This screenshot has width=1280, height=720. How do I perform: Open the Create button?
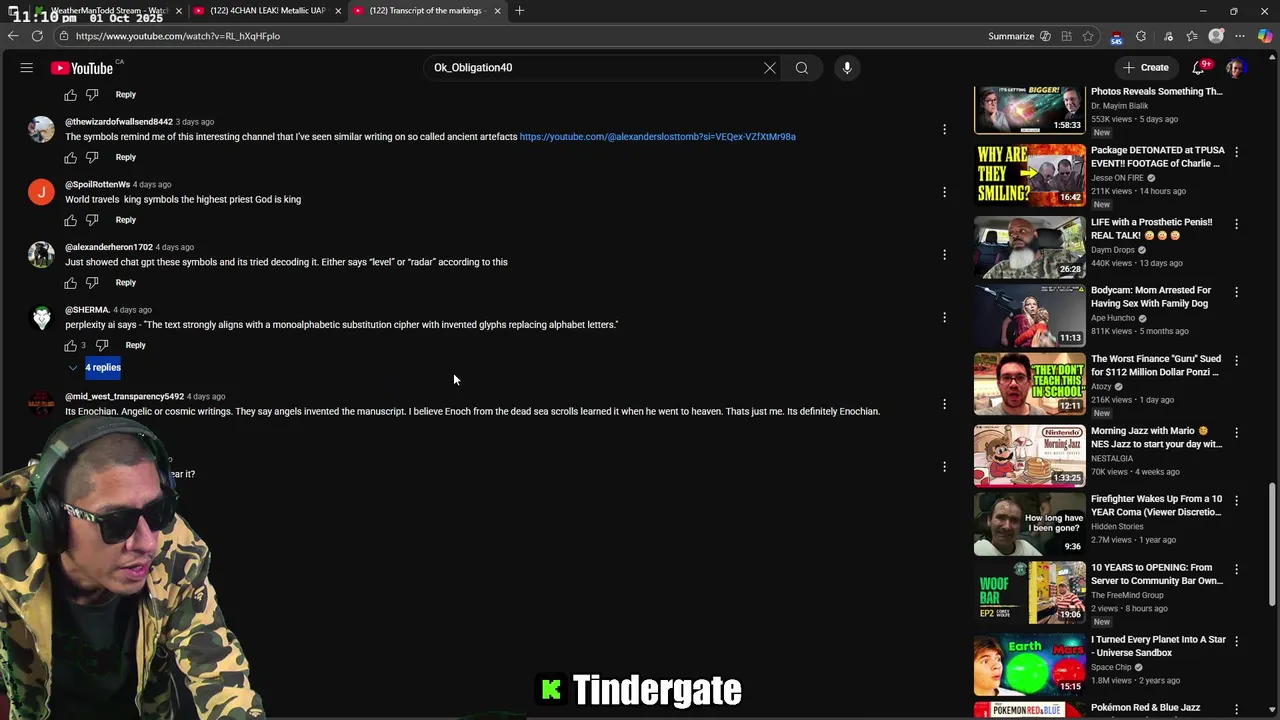pyautogui.click(x=1146, y=68)
